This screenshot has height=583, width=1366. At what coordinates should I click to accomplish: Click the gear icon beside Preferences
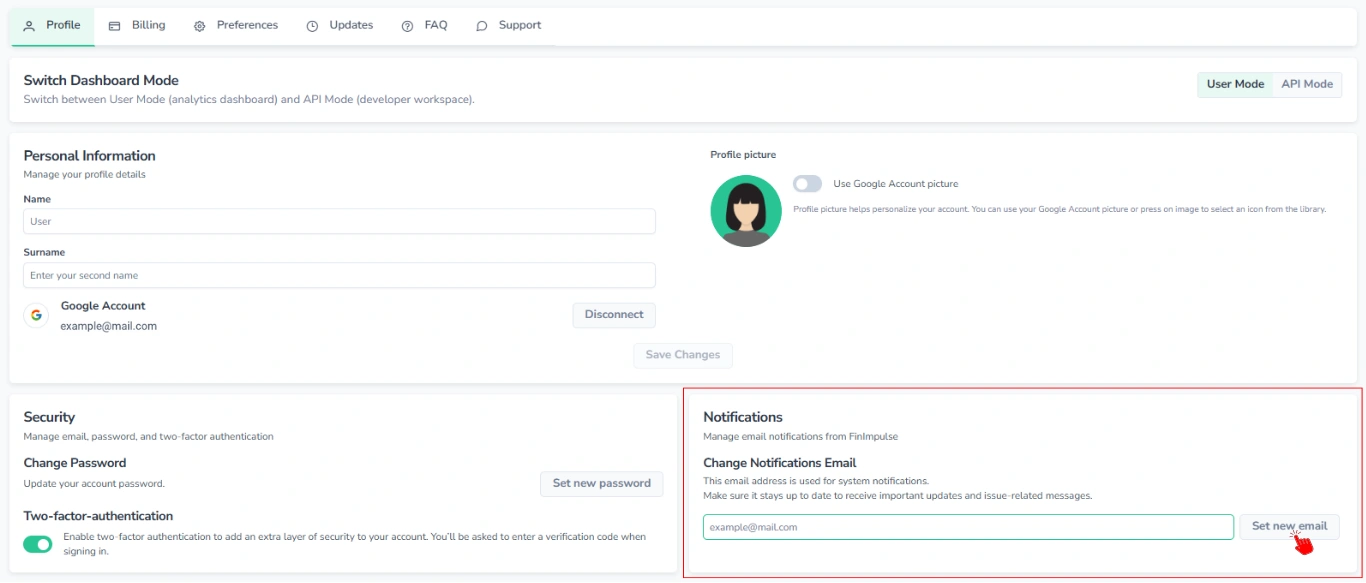coord(199,25)
